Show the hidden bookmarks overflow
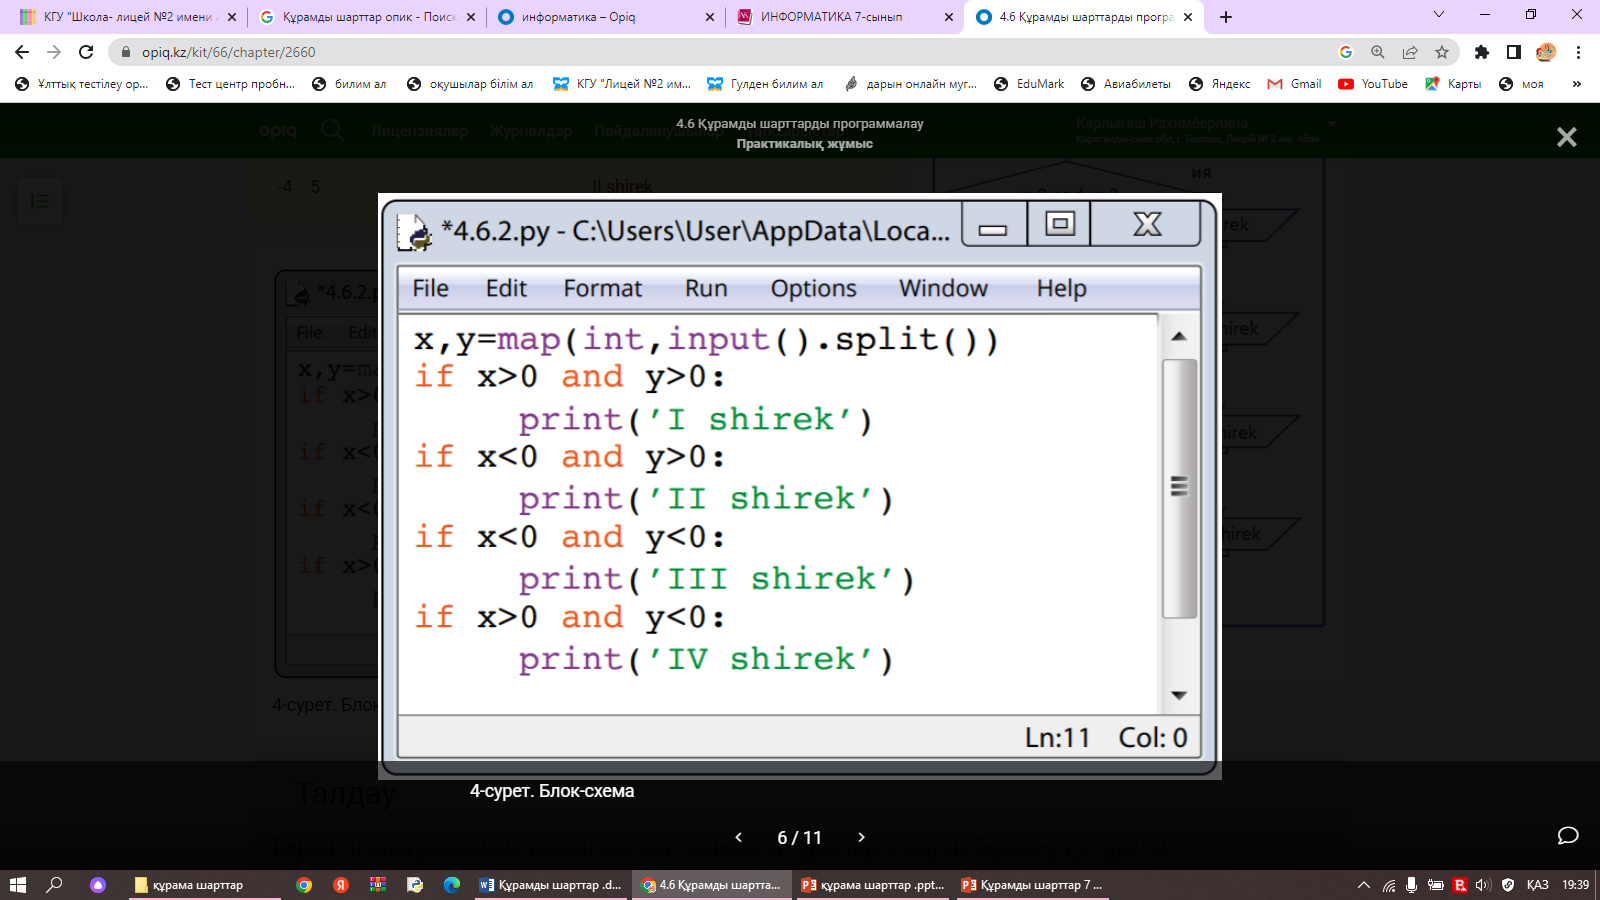This screenshot has width=1600, height=900. point(1576,84)
